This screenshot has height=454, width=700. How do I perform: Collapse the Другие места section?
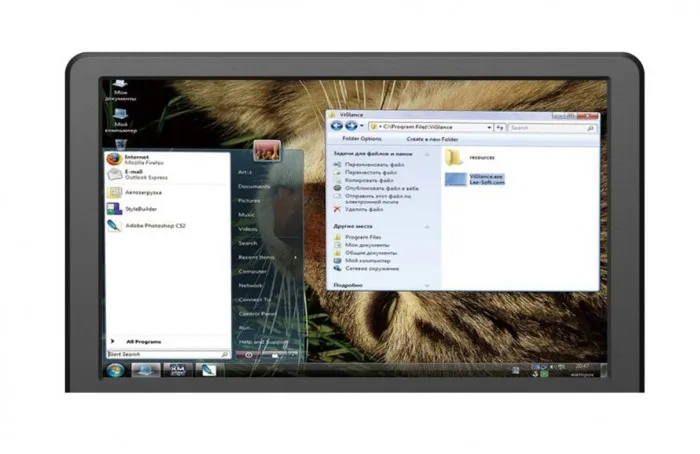tap(427, 227)
